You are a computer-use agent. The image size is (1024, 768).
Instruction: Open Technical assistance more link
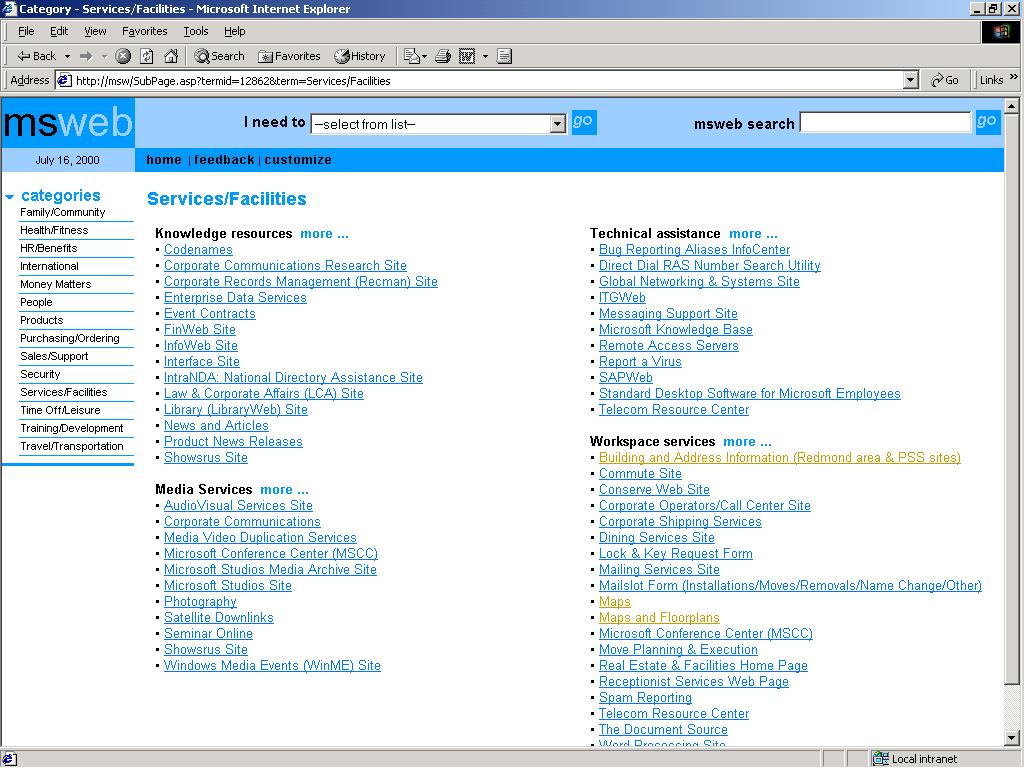tap(753, 234)
